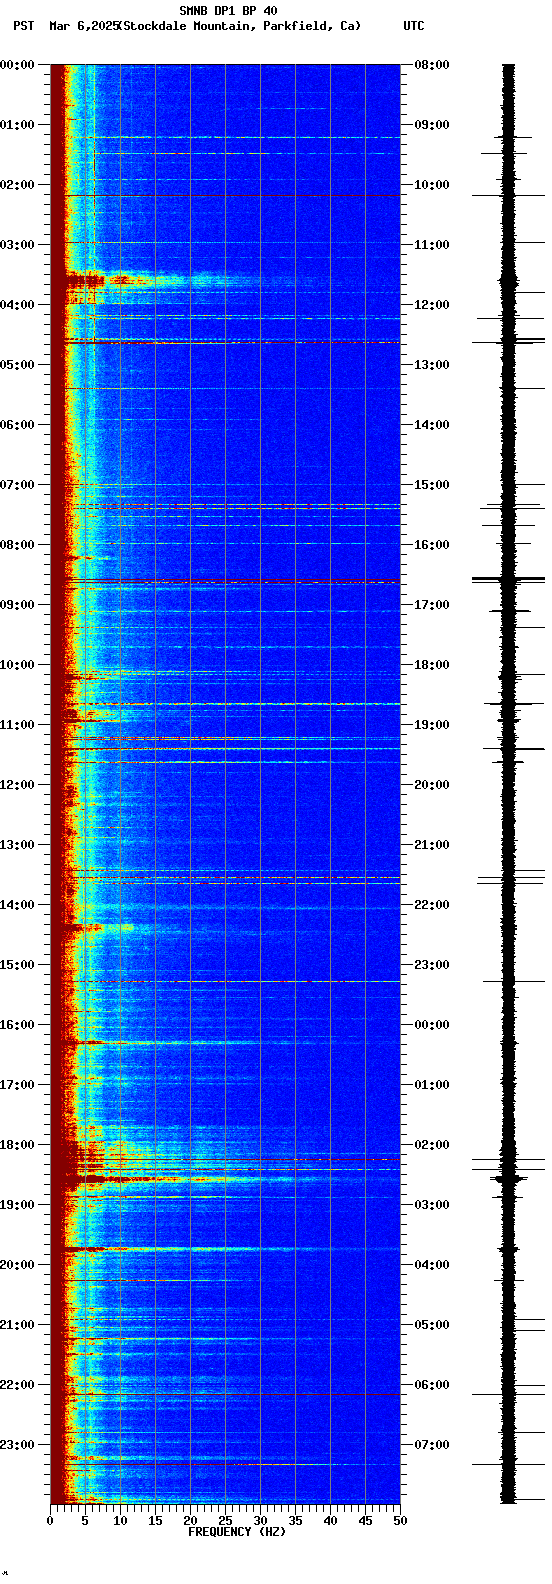Click the UTC 10:00 time label

tap(432, 185)
